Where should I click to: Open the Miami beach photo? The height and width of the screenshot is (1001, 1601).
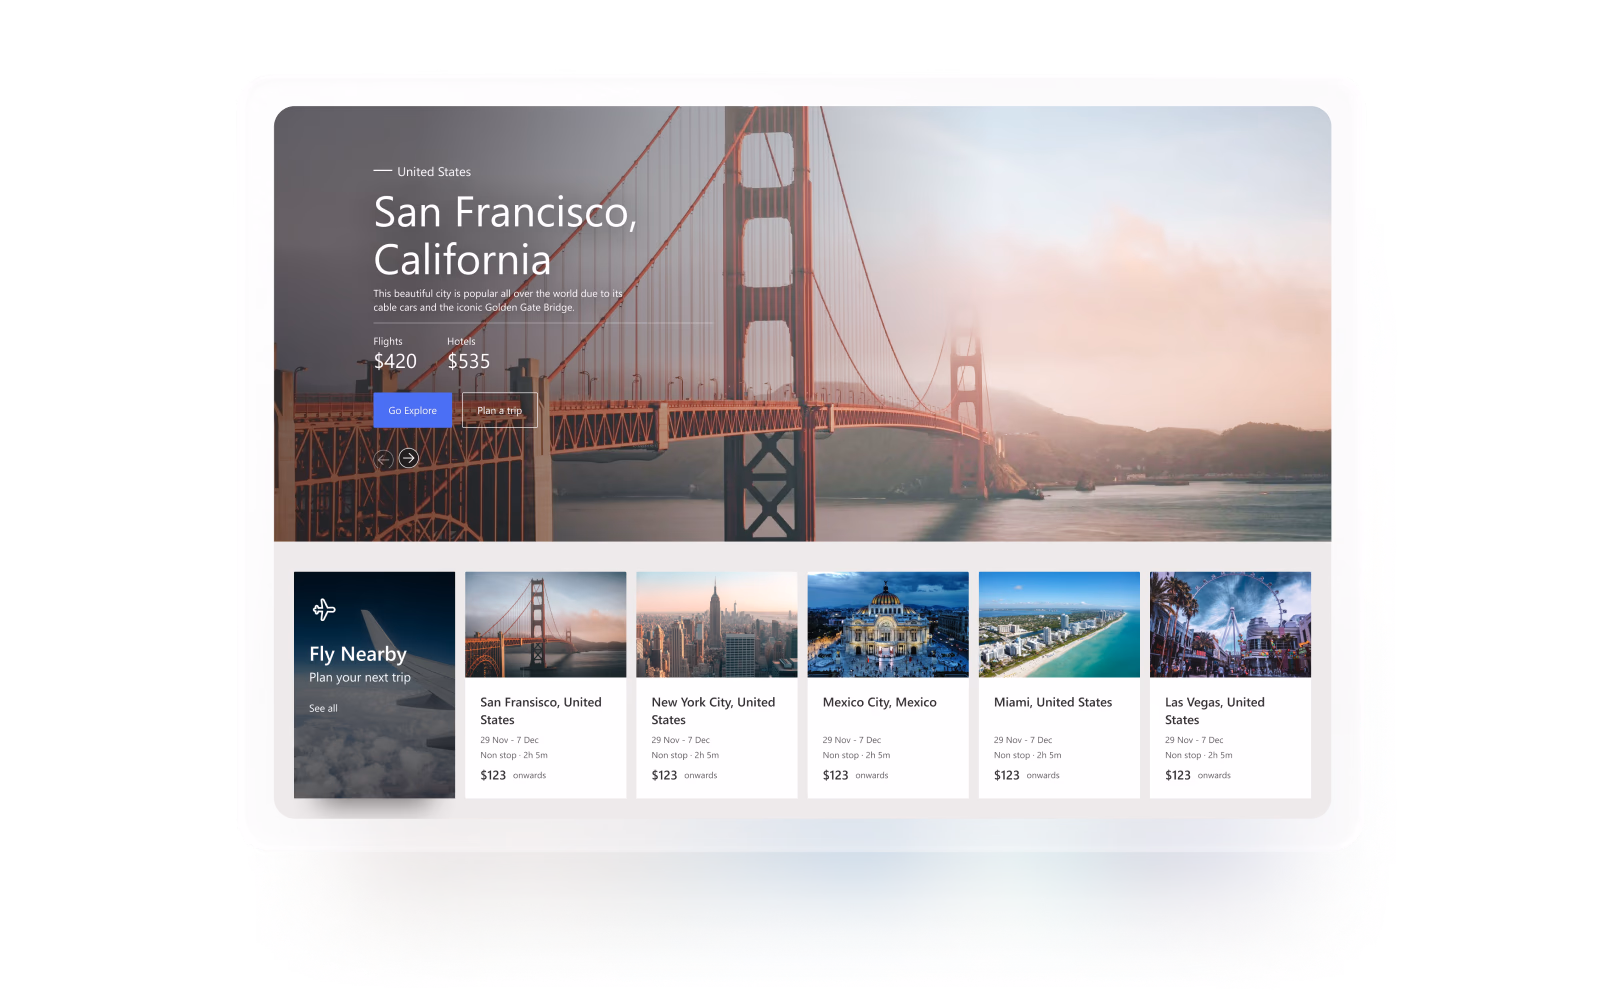point(1058,624)
